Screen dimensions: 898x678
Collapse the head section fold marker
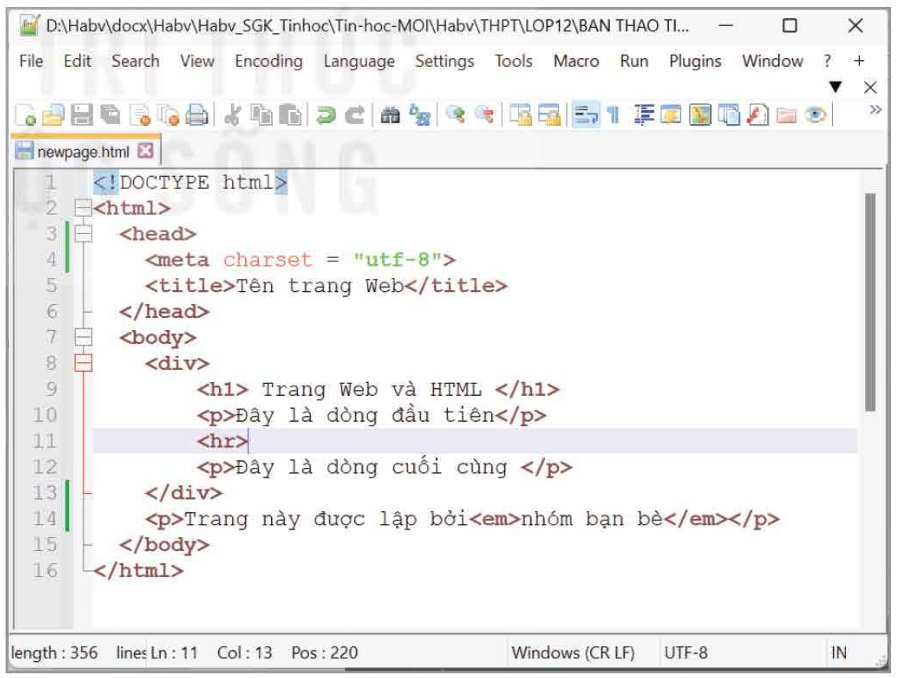coord(83,235)
